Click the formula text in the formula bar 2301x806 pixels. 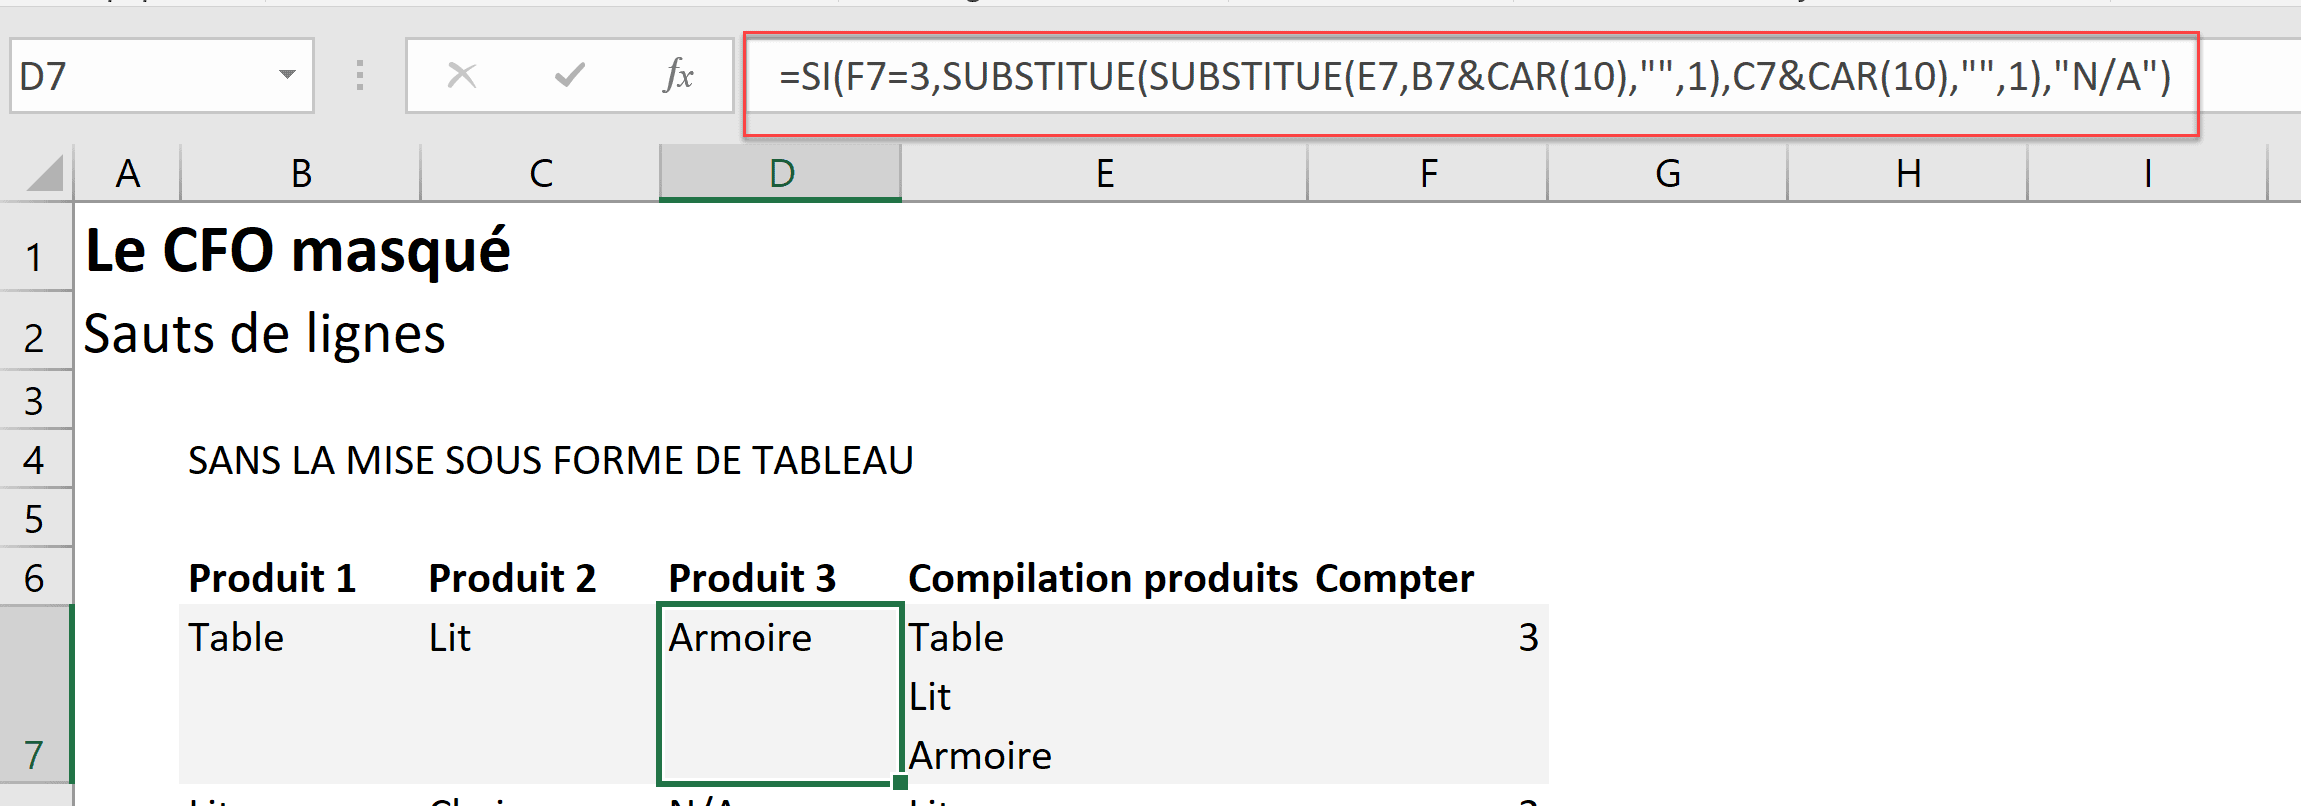[1470, 77]
